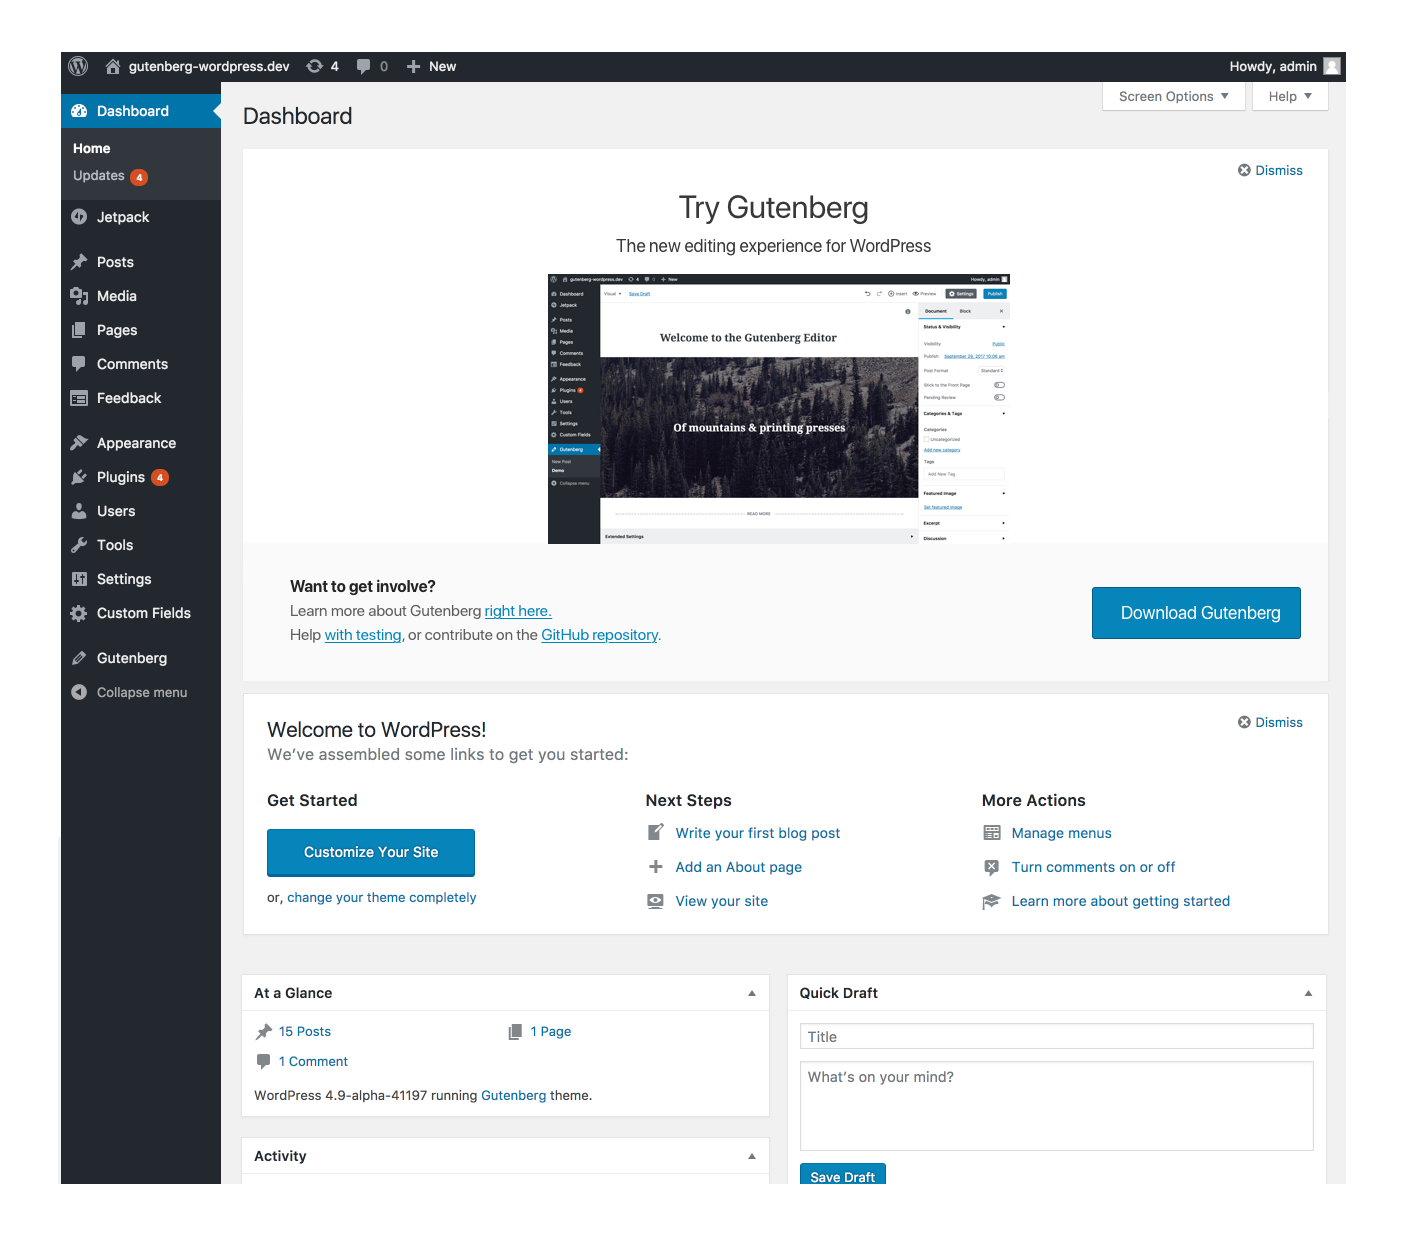The height and width of the screenshot is (1238, 1406).
Task: Click the write post icon in Next Steps
Action: 656,832
